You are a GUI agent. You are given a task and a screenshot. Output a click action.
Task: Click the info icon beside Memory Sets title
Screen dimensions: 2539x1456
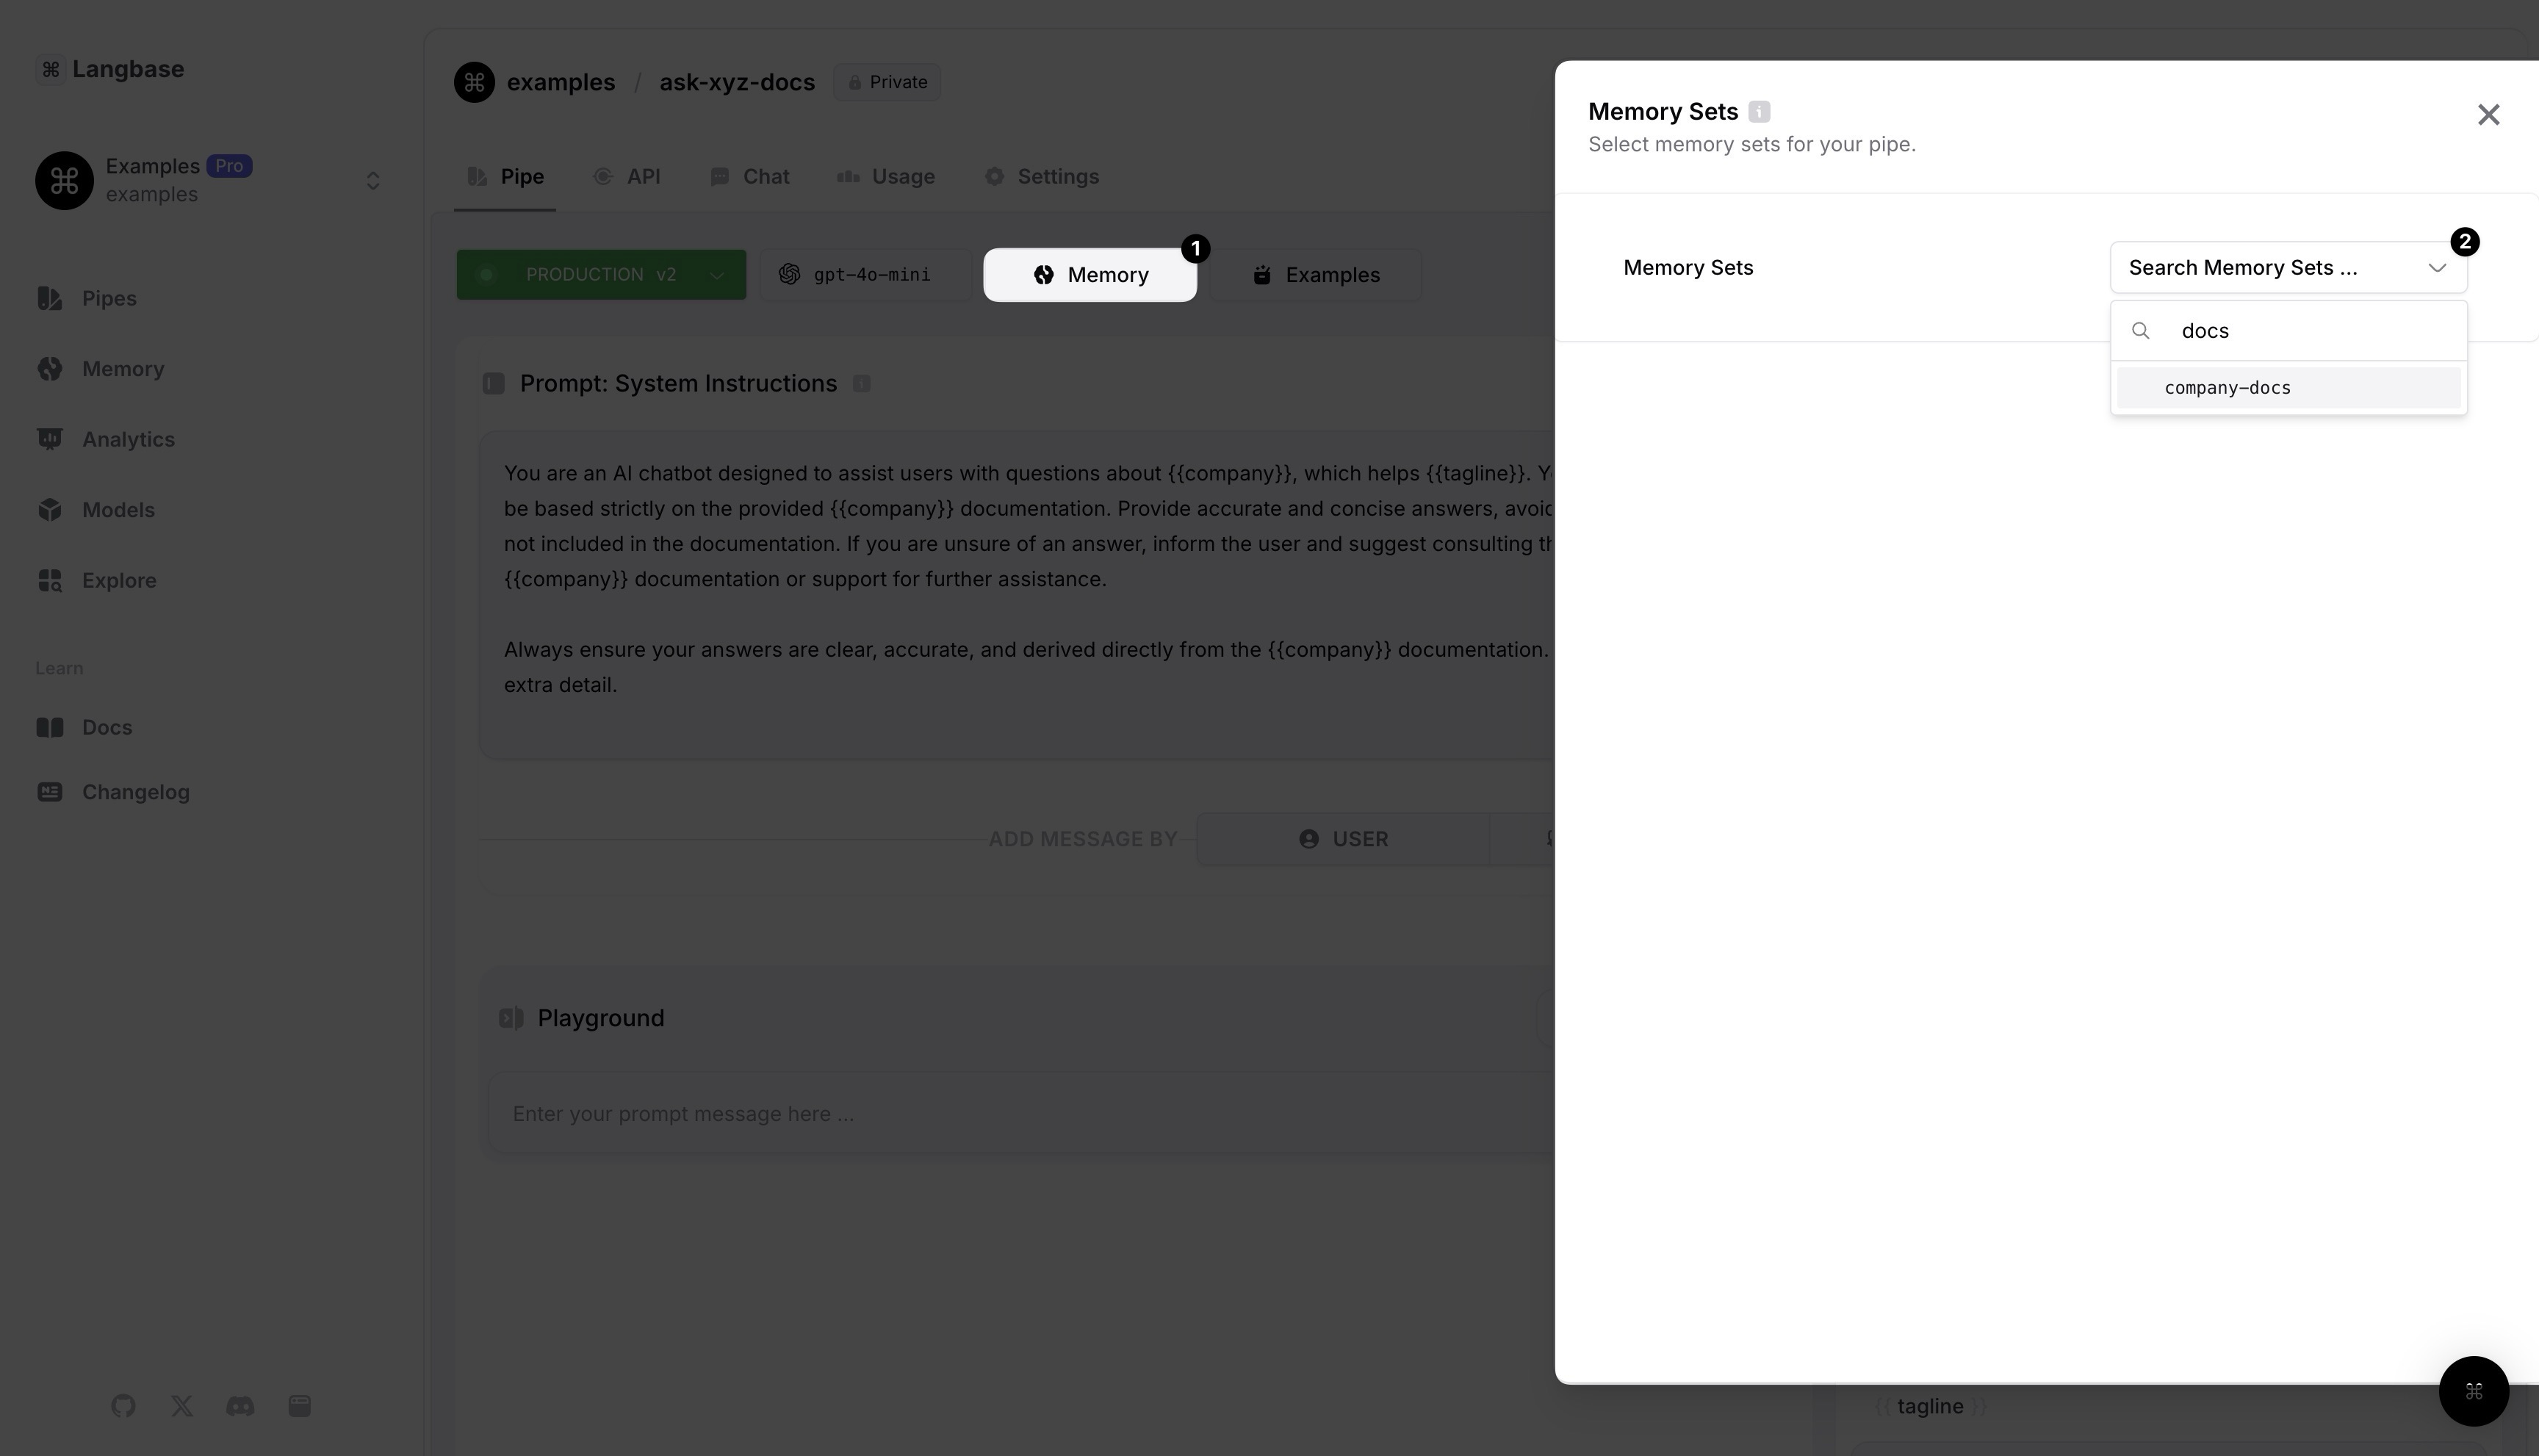[x=1759, y=112]
